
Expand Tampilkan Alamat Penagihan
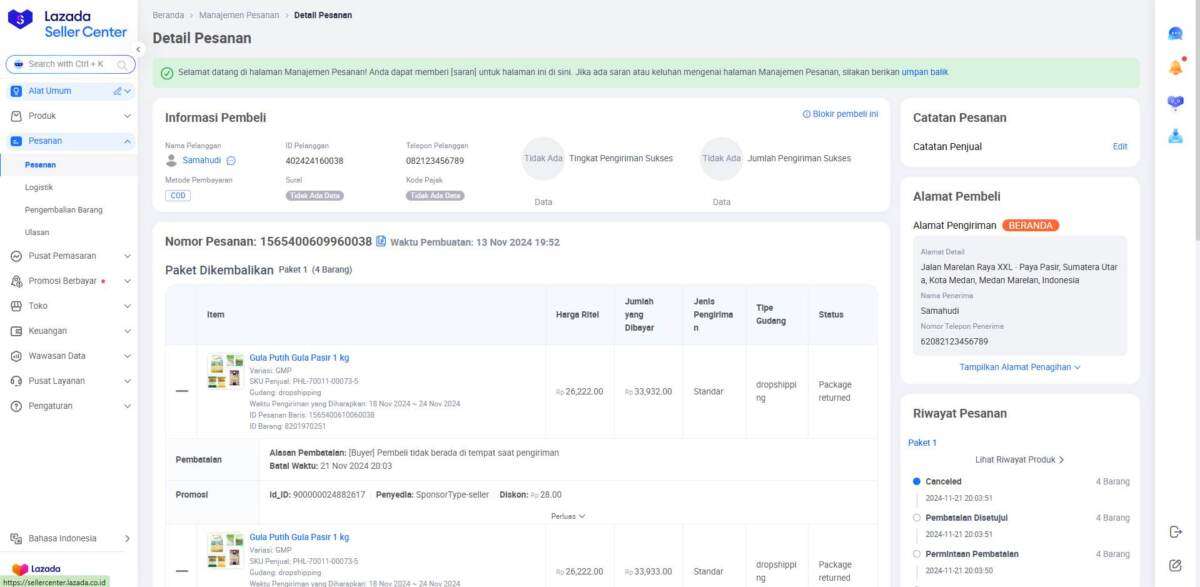[1020, 367]
